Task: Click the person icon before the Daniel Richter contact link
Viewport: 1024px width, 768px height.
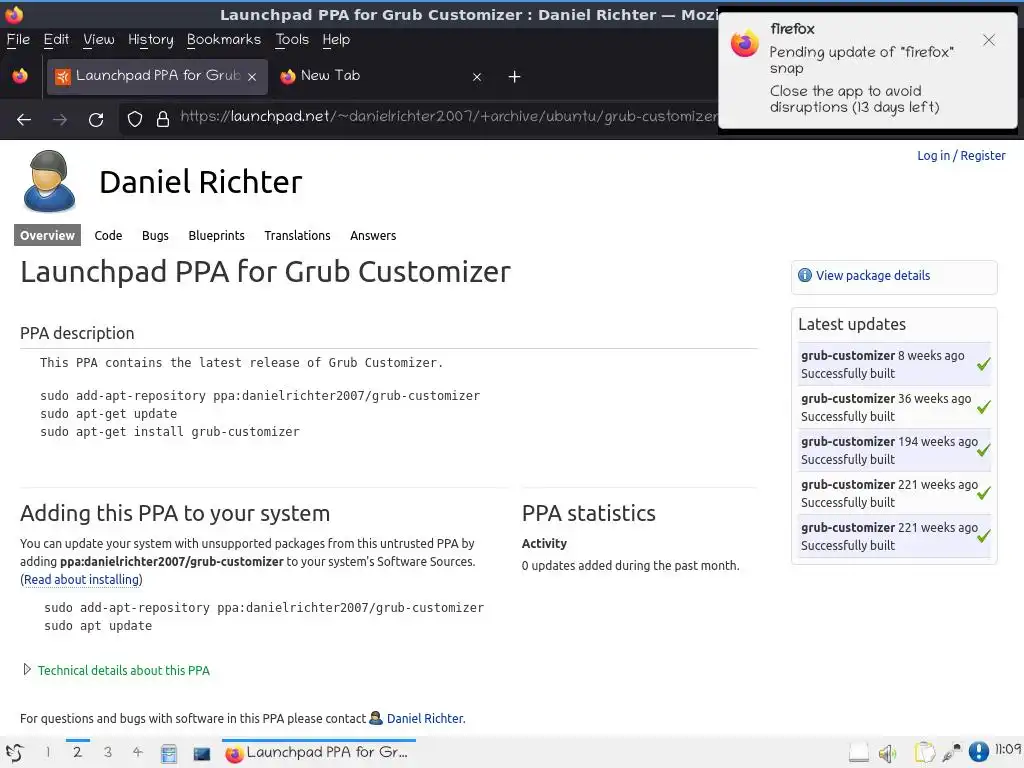Action: pos(376,718)
